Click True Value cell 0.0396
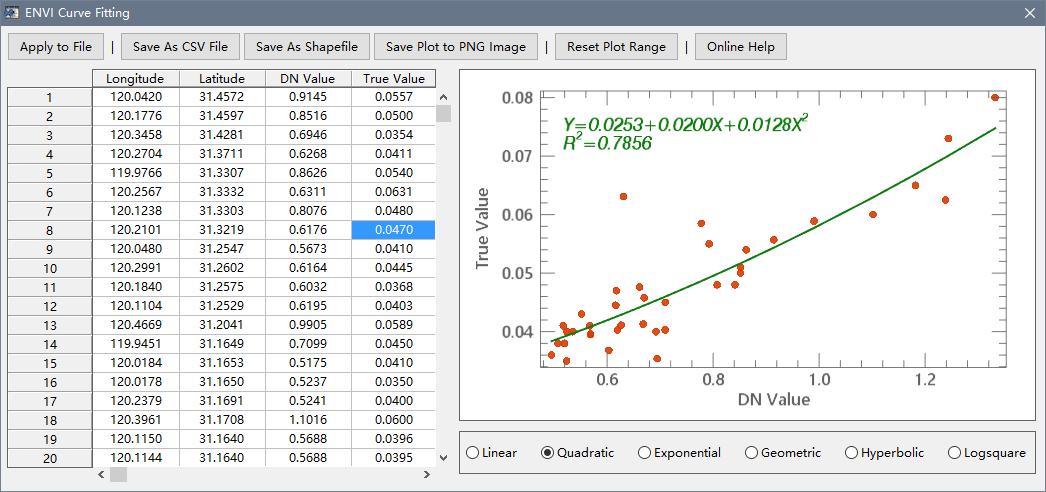 point(394,439)
